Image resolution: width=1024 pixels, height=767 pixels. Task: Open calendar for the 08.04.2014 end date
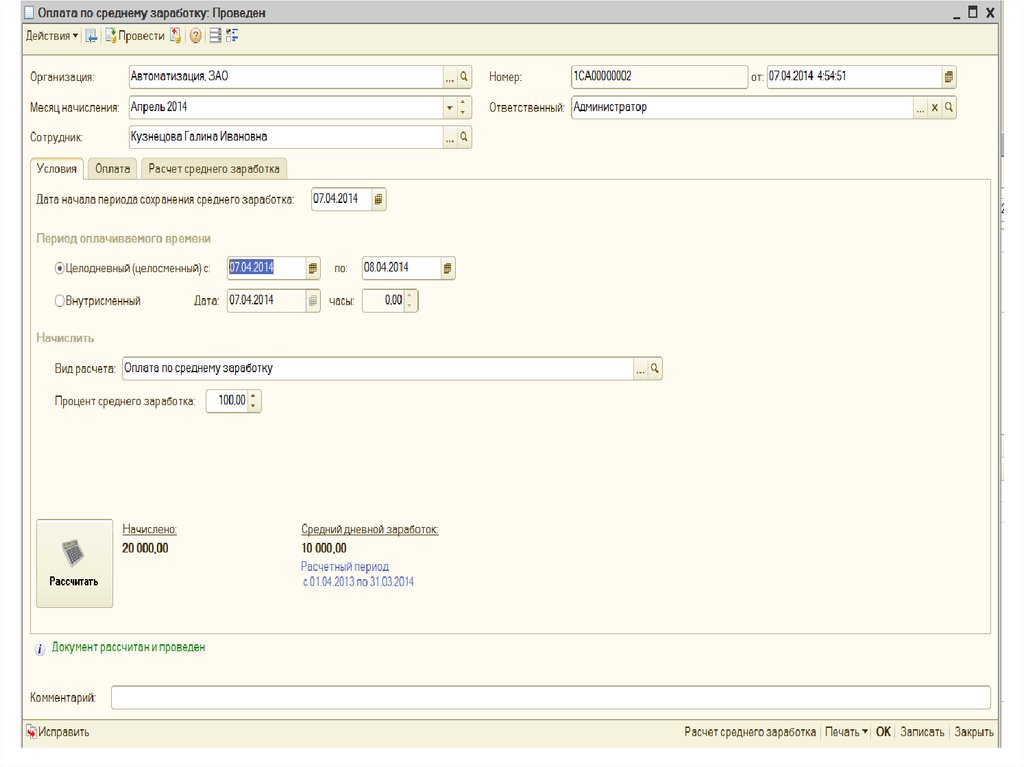447,268
